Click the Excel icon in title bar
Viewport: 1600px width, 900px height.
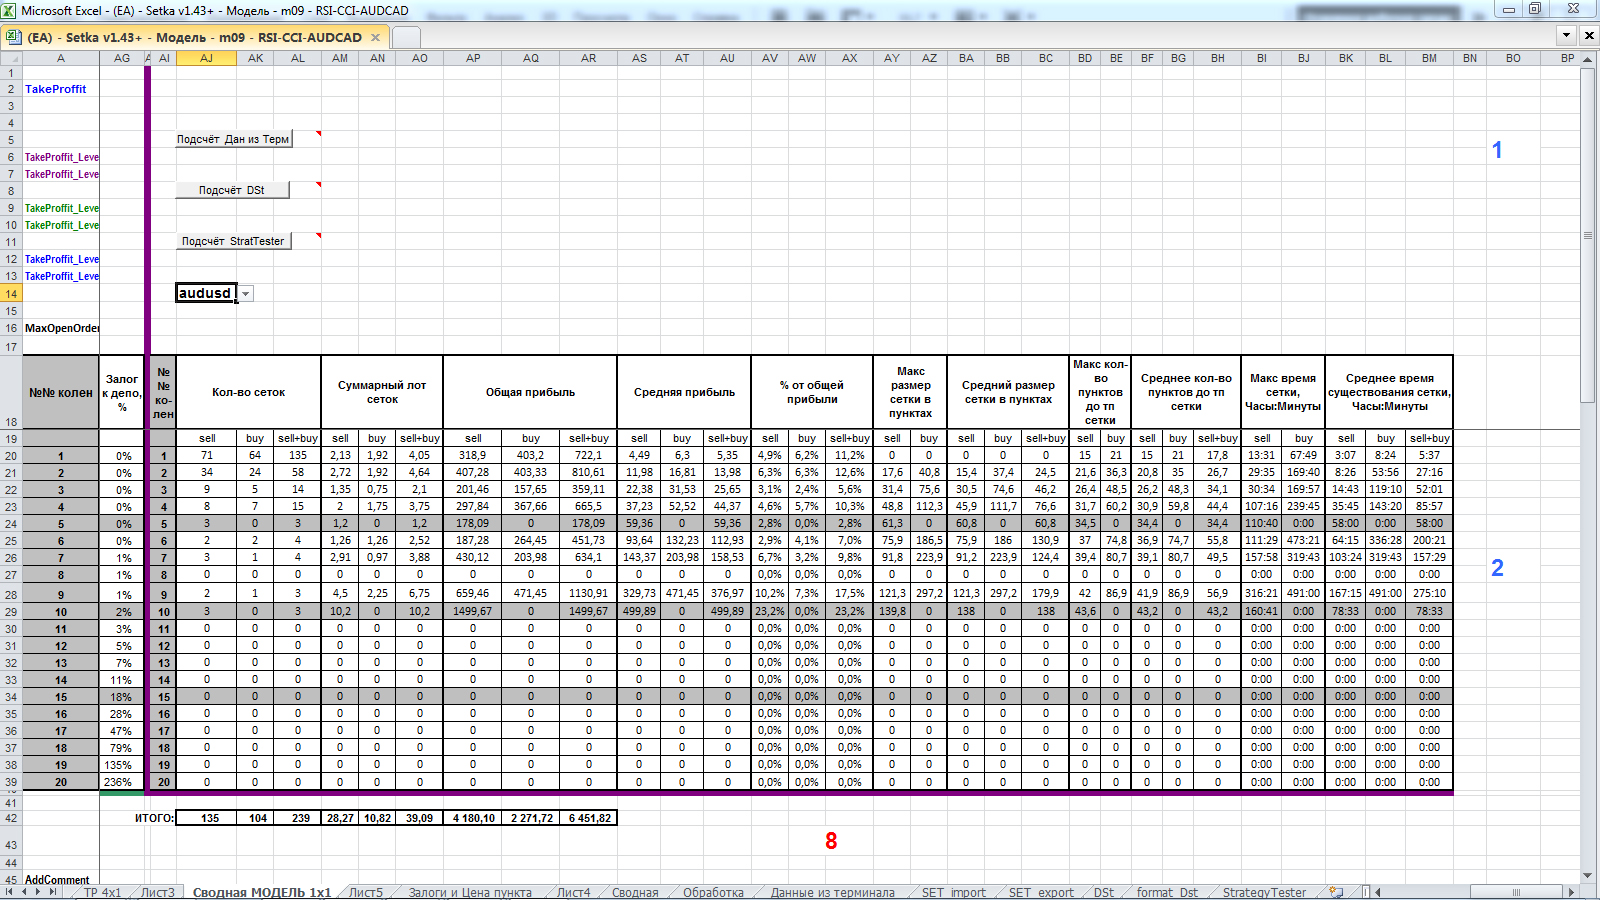[9, 10]
